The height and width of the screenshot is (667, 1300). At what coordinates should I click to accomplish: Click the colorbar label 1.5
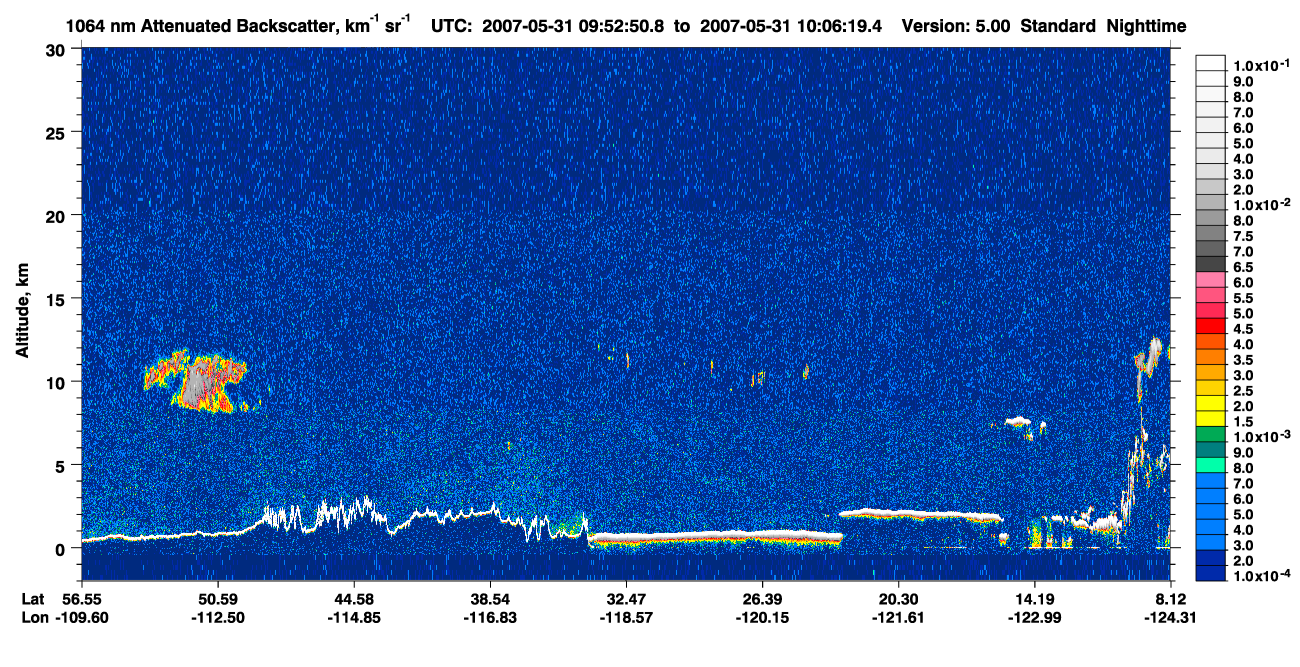pyautogui.click(x=1244, y=422)
